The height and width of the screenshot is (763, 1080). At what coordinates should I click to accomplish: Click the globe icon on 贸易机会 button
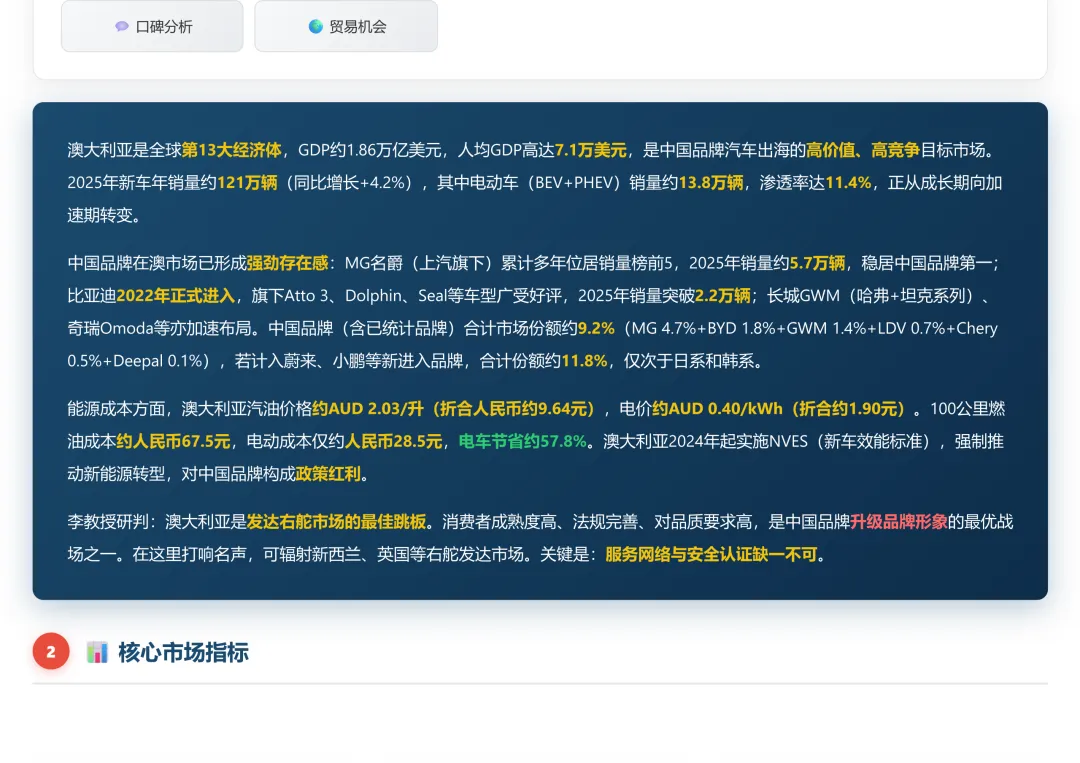click(x=316, y=26)
